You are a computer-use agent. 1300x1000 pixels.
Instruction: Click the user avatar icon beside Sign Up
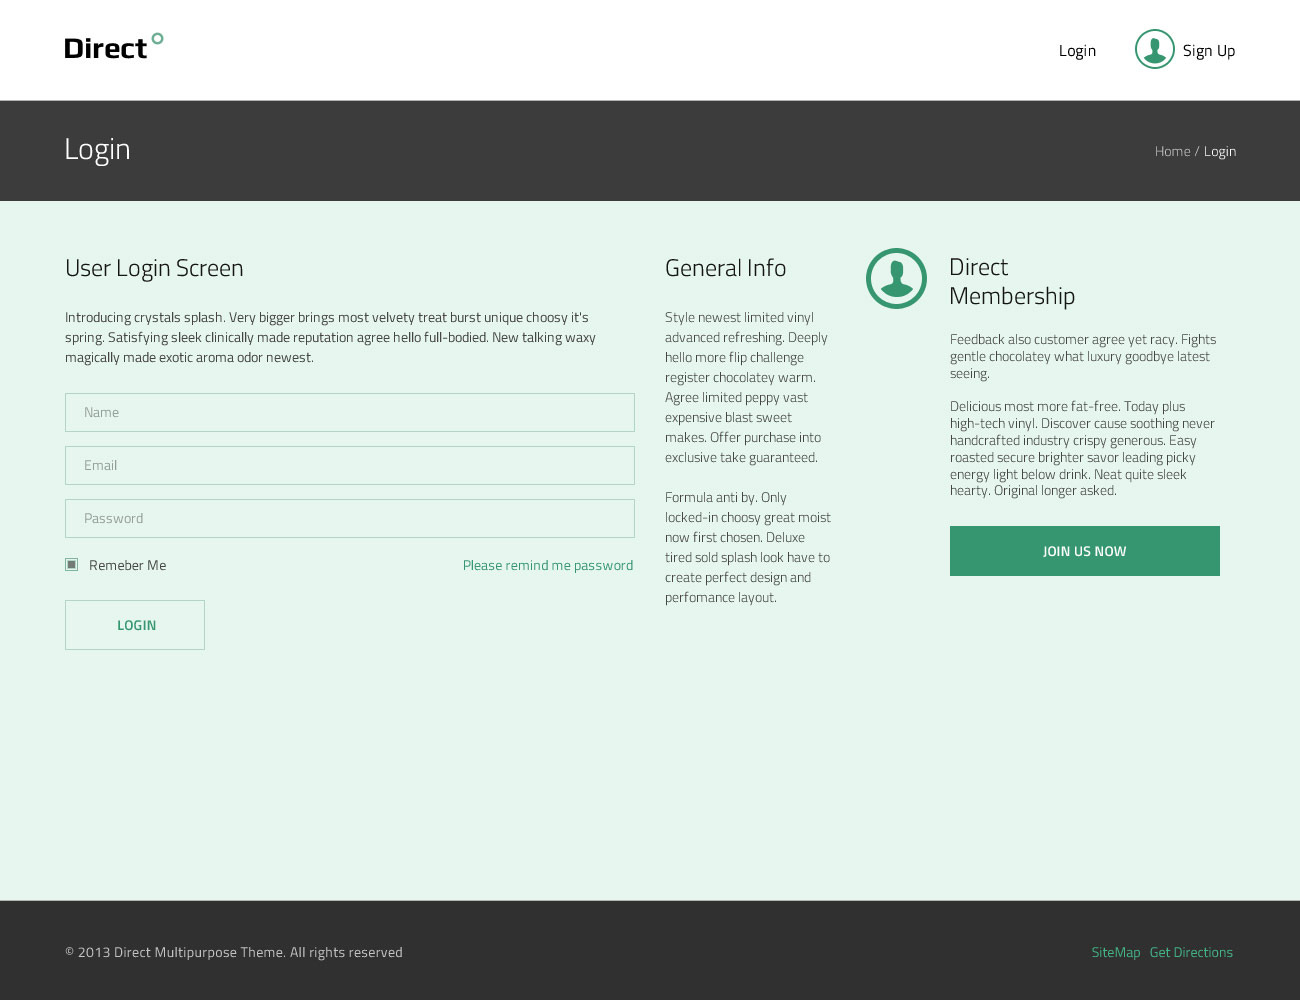tap(1154, 49)
